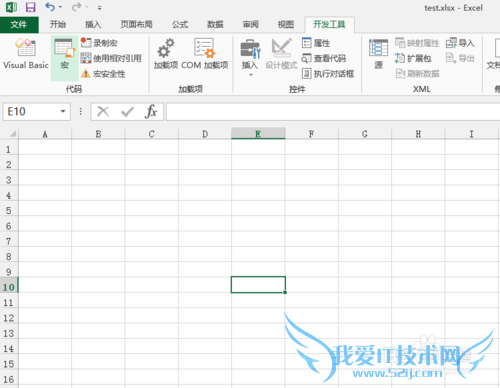Viewport: 500px width, 388px height.
Task: Click the active cell E10
Action: coord(258,285)
